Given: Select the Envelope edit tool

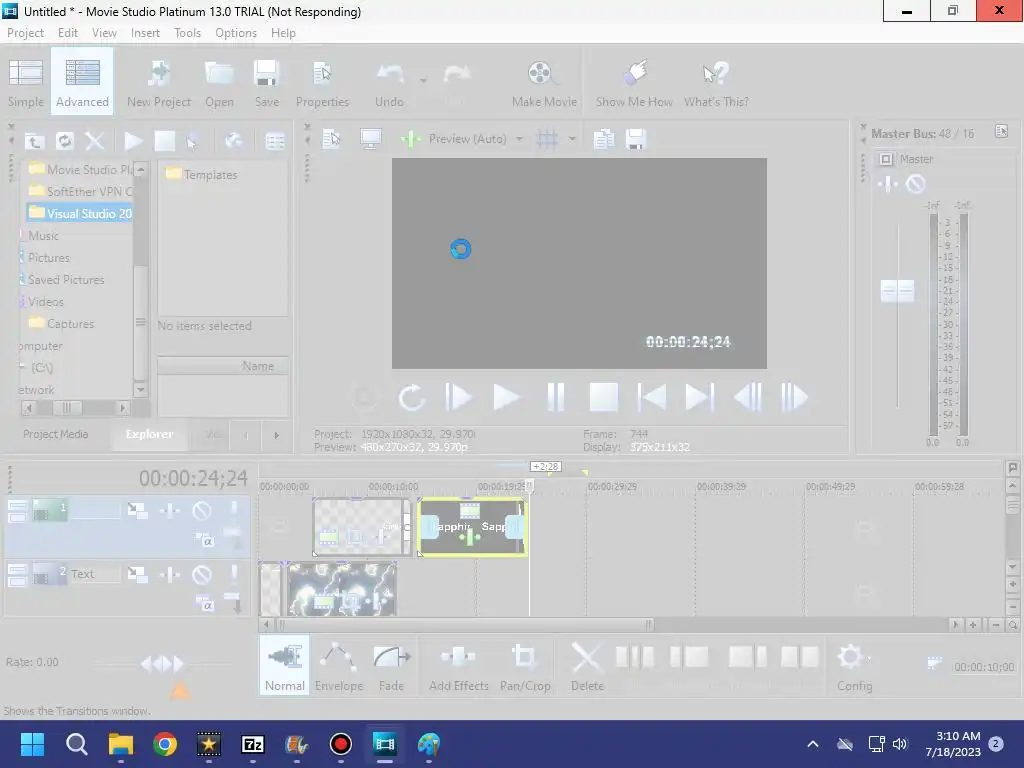Looking at the screenshot, I should (x=338, y=667).
